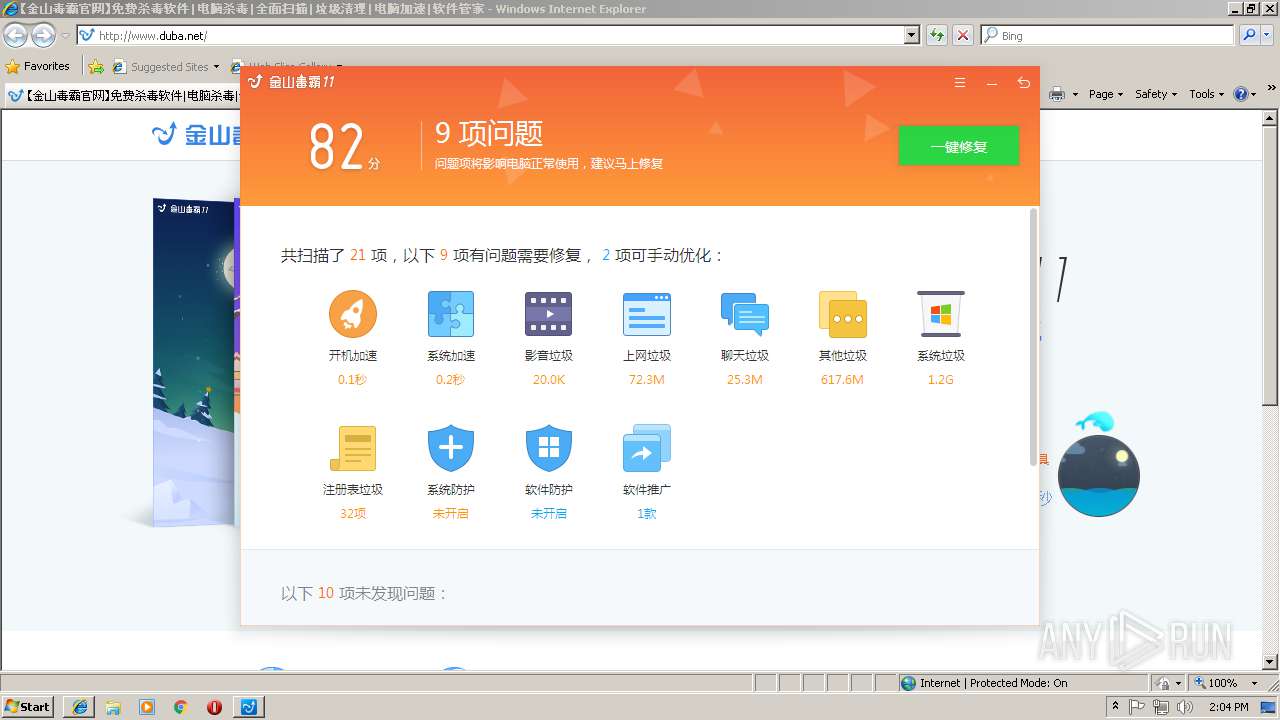Select the 影音垃圾 film icon

click(x=548, y=314)
